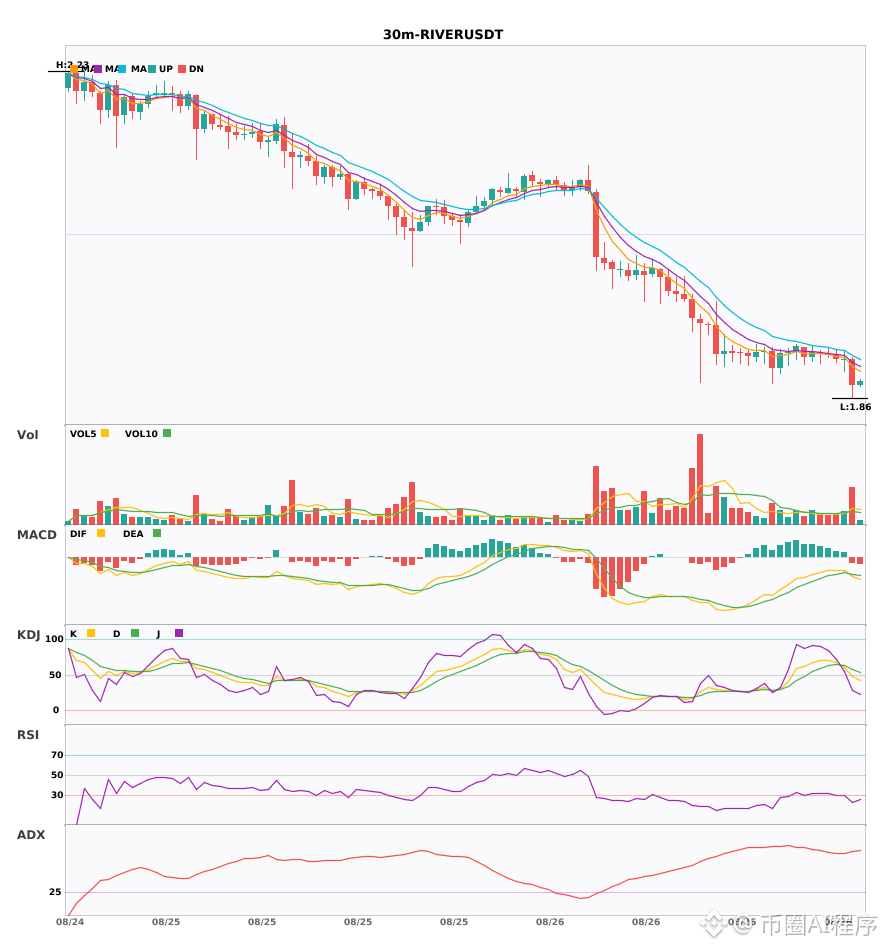Select the KDJ panel label
Image resolution: width=885 pixels, height=950 pixels.
click(28, 635)
